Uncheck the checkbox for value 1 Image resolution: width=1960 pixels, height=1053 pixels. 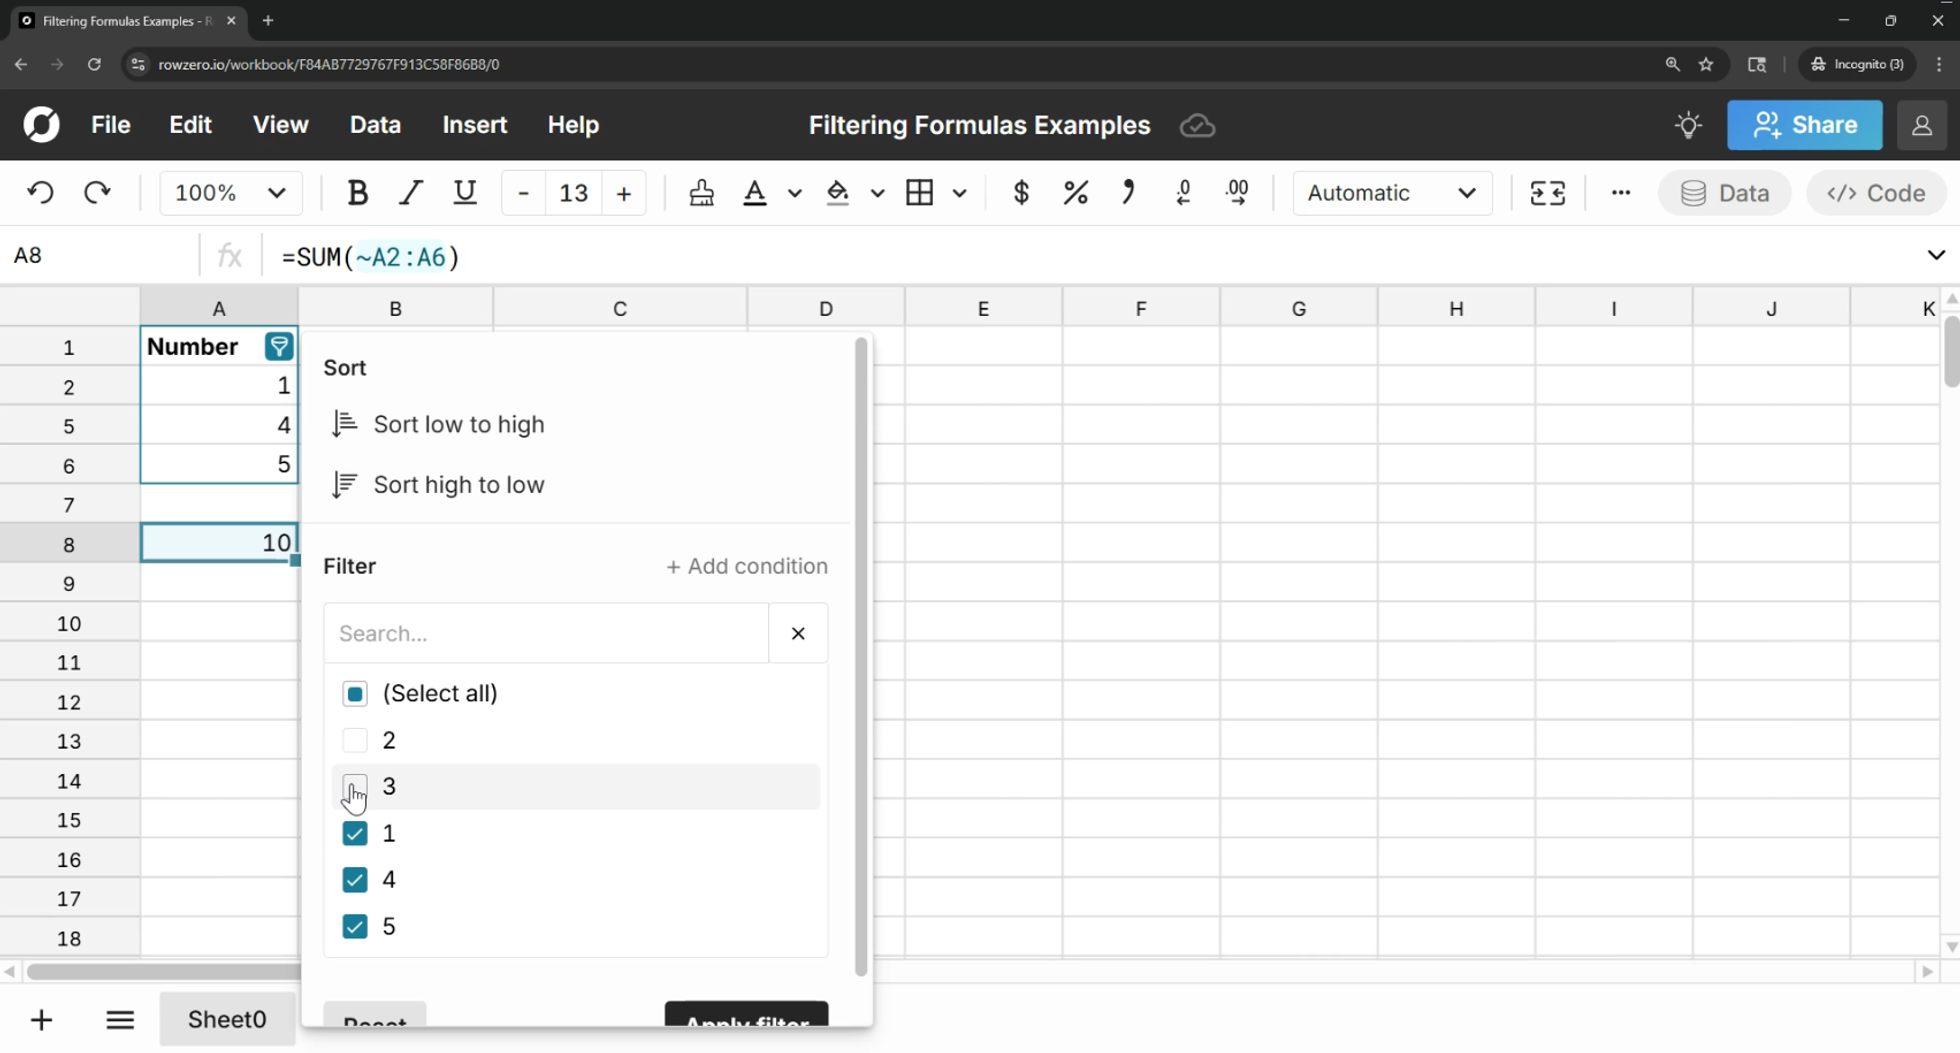[x=355, y=833]
